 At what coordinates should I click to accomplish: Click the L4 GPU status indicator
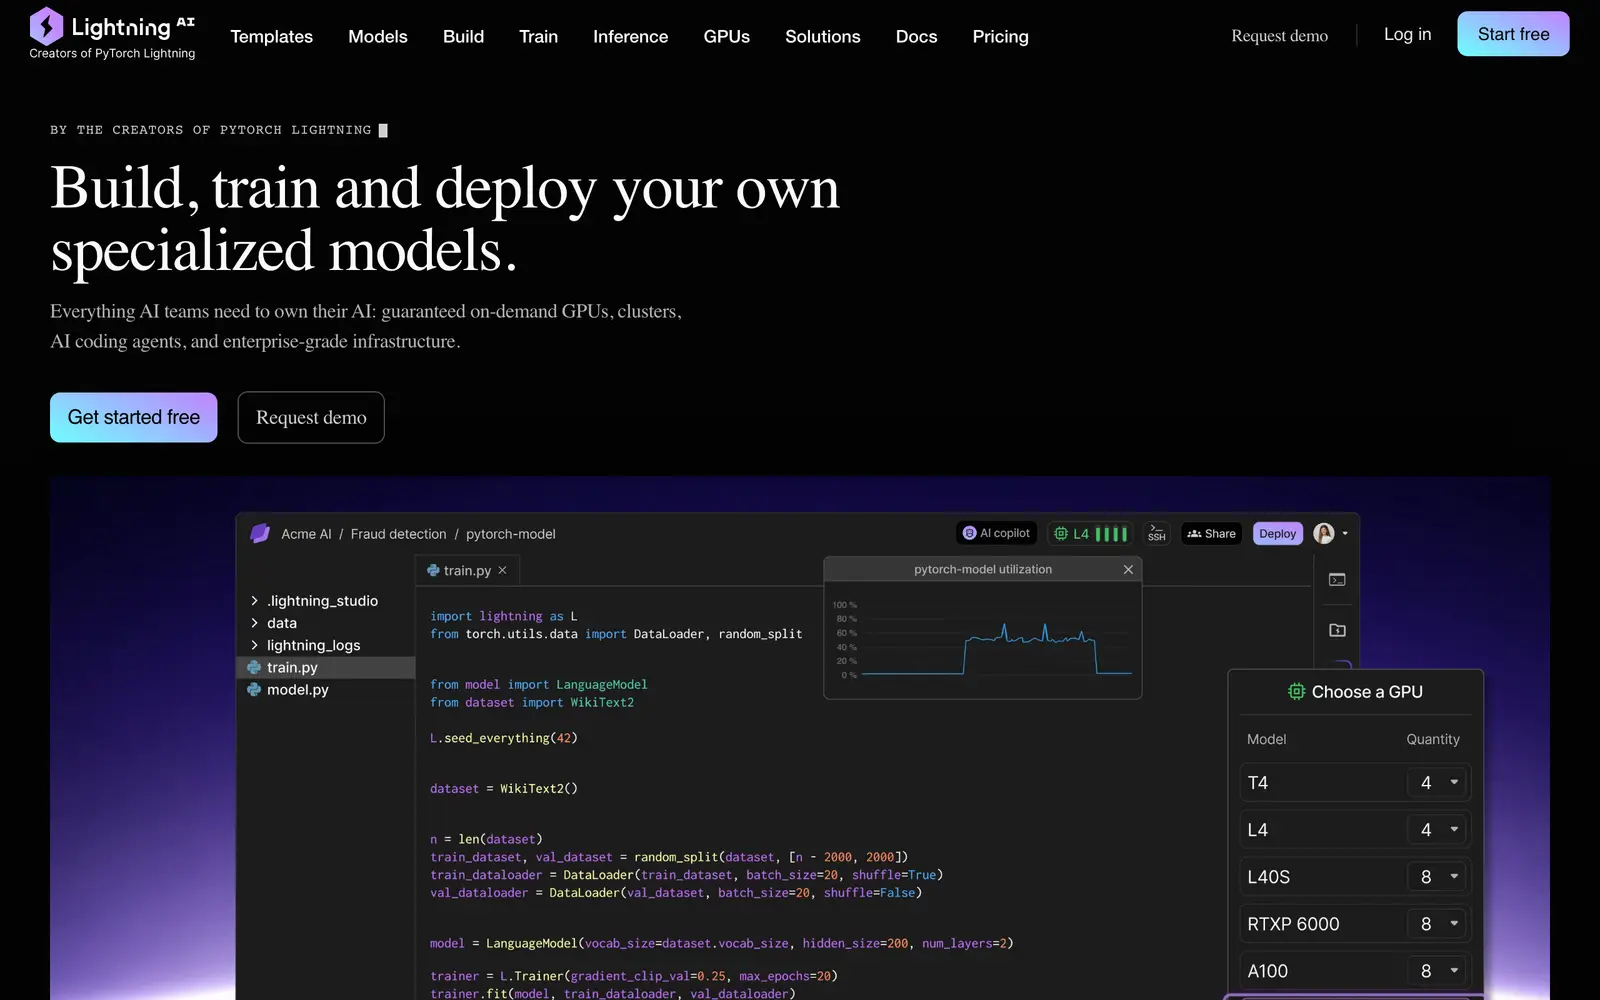pos(1090,534)
